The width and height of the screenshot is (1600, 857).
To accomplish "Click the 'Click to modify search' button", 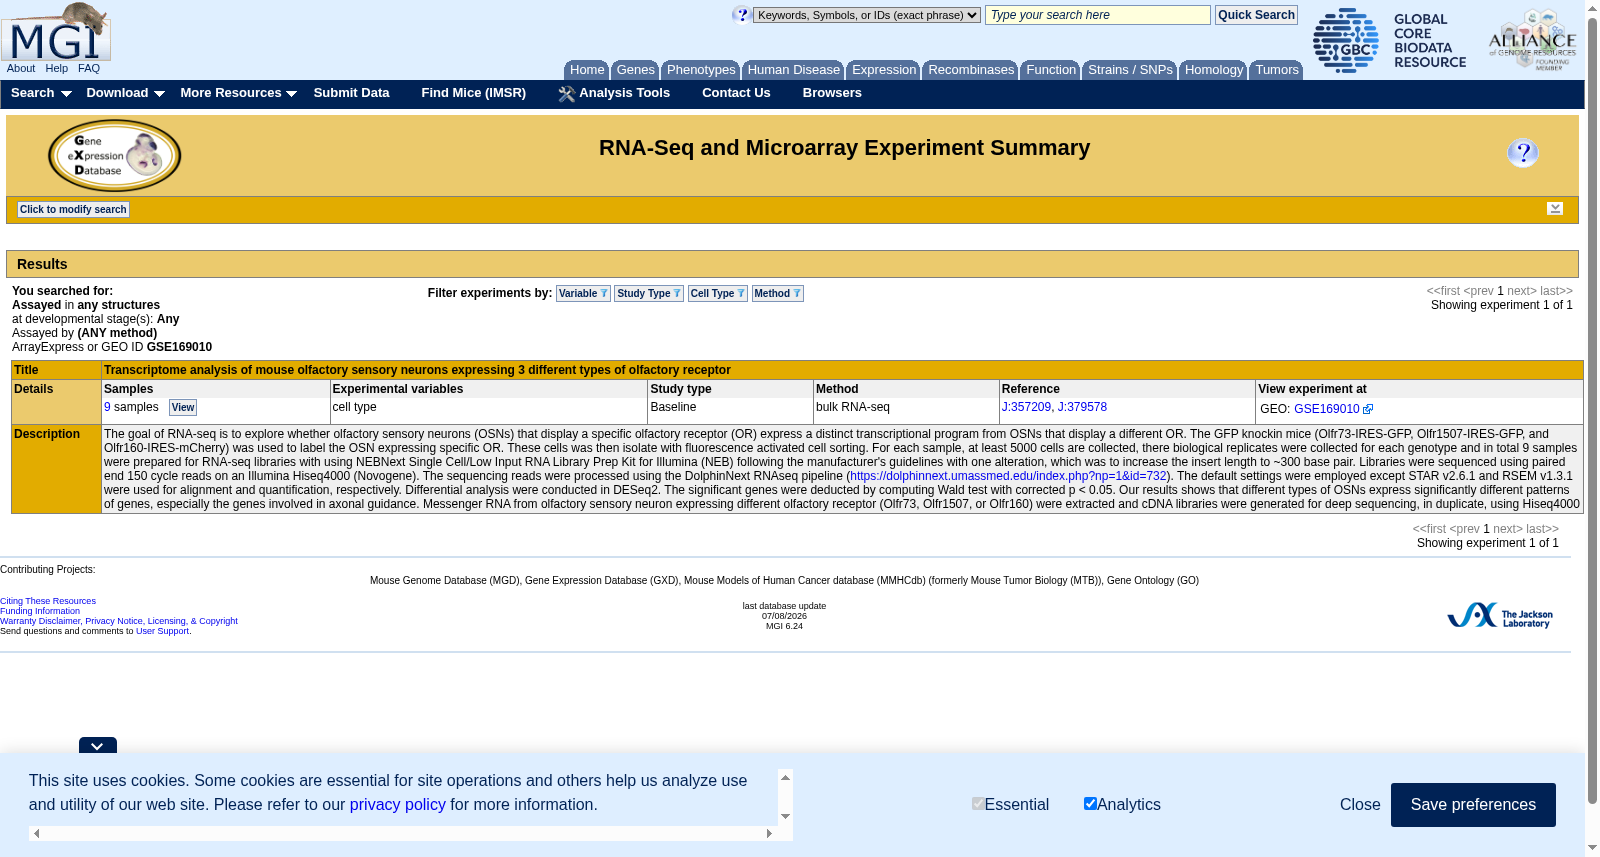I will click(x=73, y=209).
